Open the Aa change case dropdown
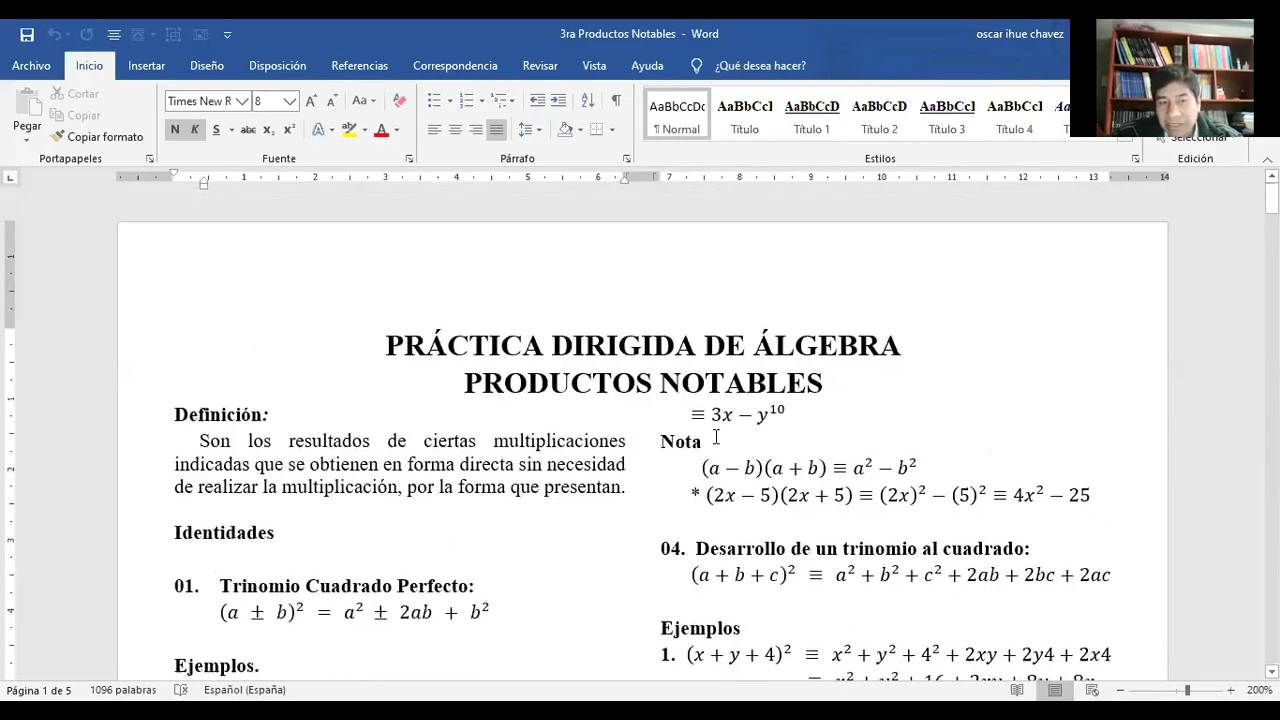1280x720 pixels. point(363,101)
